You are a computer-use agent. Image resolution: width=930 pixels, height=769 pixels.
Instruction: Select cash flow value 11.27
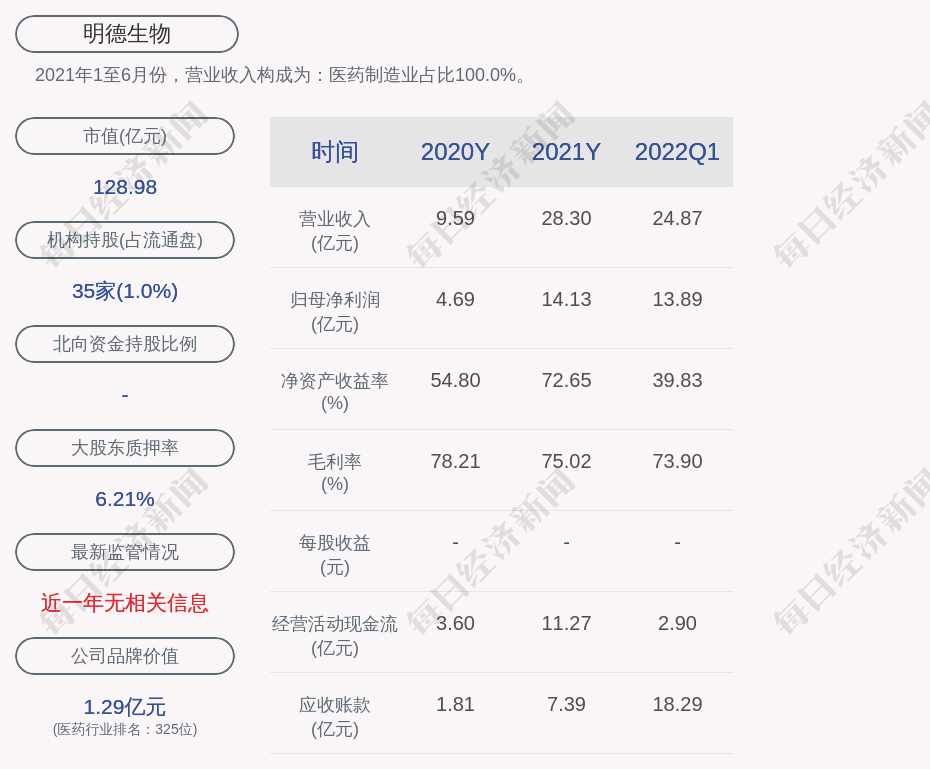click(566, 623)
